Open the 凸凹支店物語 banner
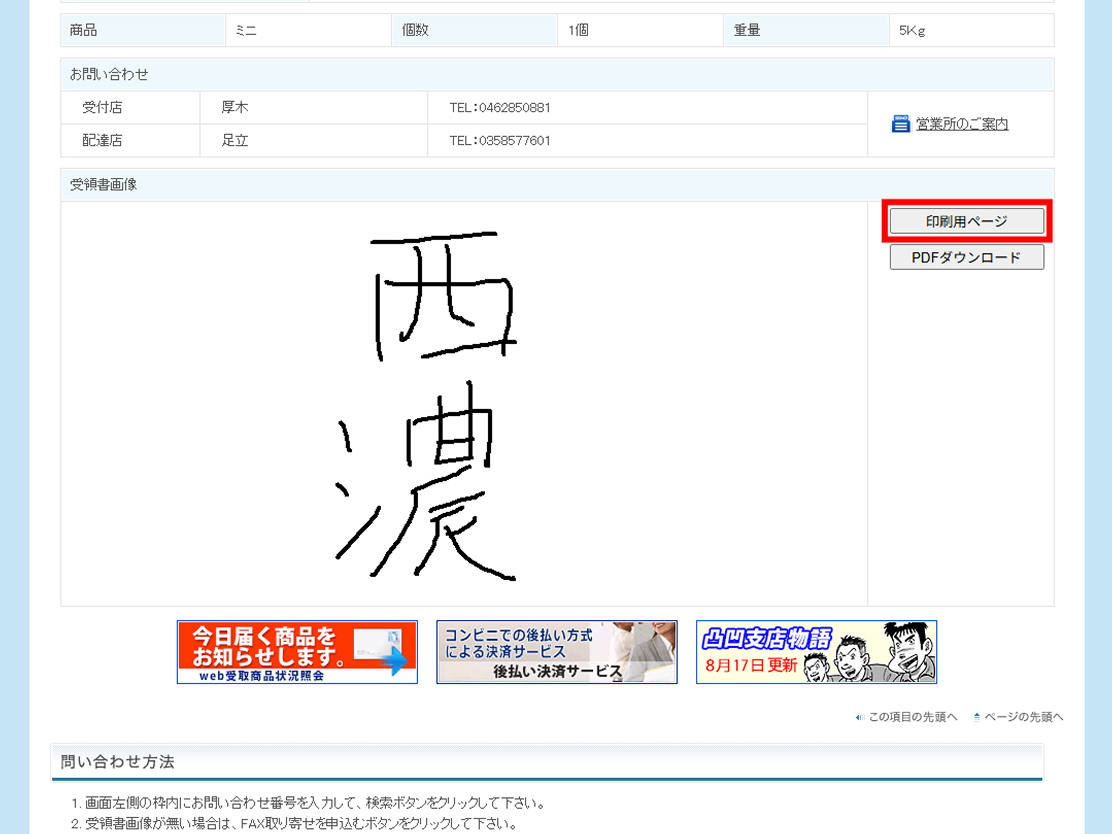 point(816,652)
